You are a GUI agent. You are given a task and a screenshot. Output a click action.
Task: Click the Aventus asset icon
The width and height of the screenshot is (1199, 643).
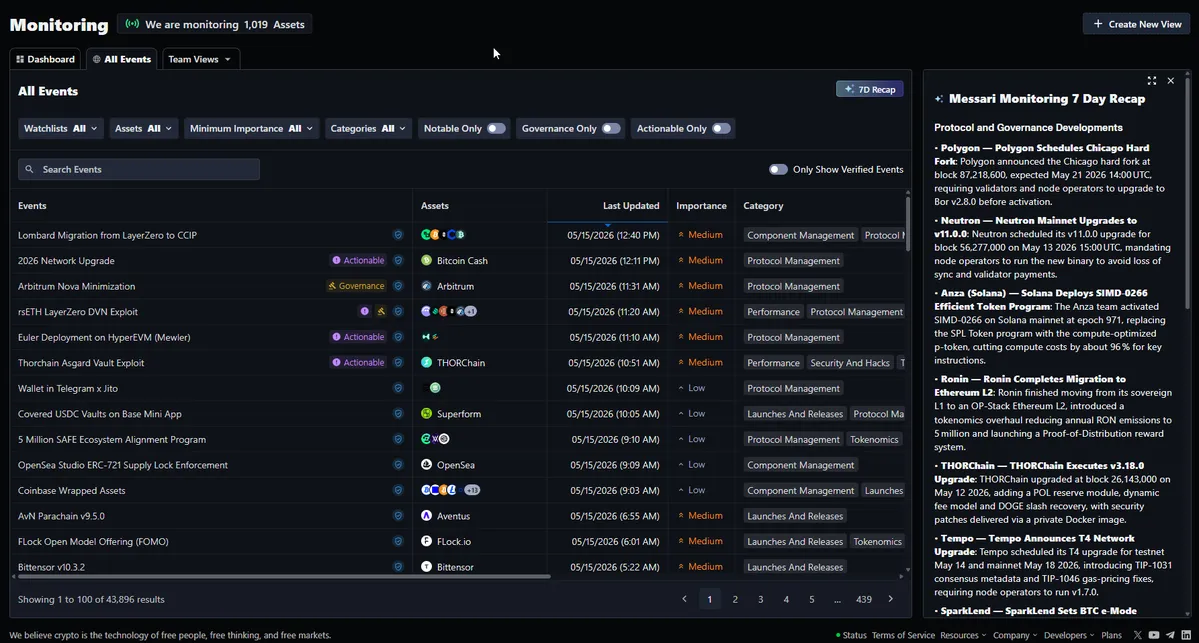coord(427,516)
